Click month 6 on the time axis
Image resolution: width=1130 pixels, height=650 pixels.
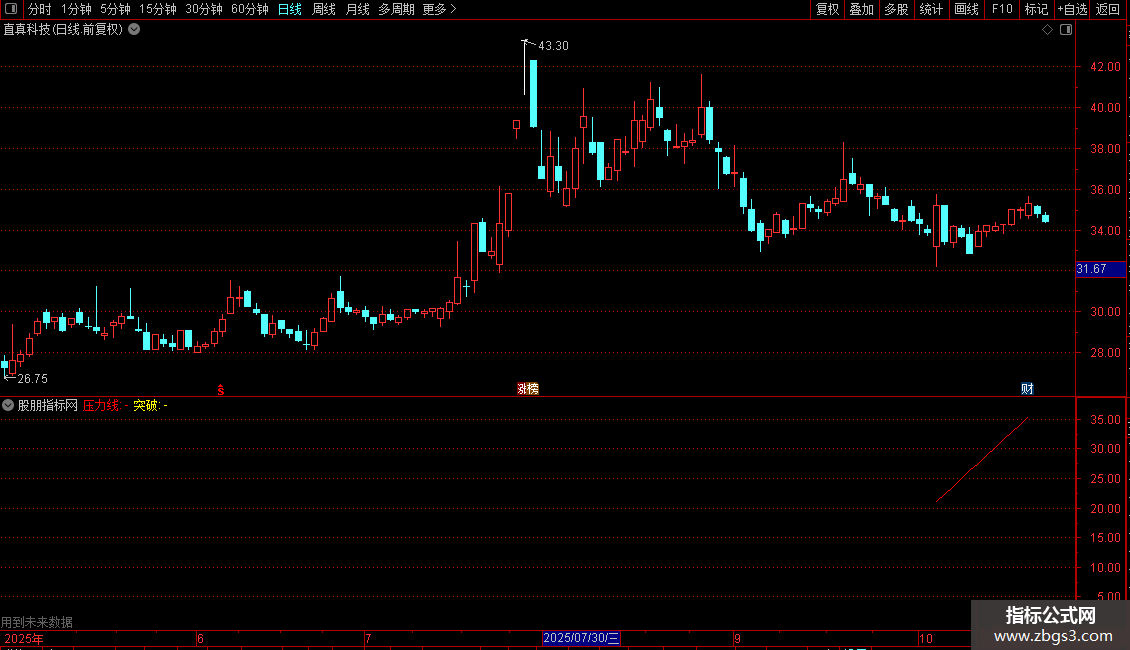200,638
